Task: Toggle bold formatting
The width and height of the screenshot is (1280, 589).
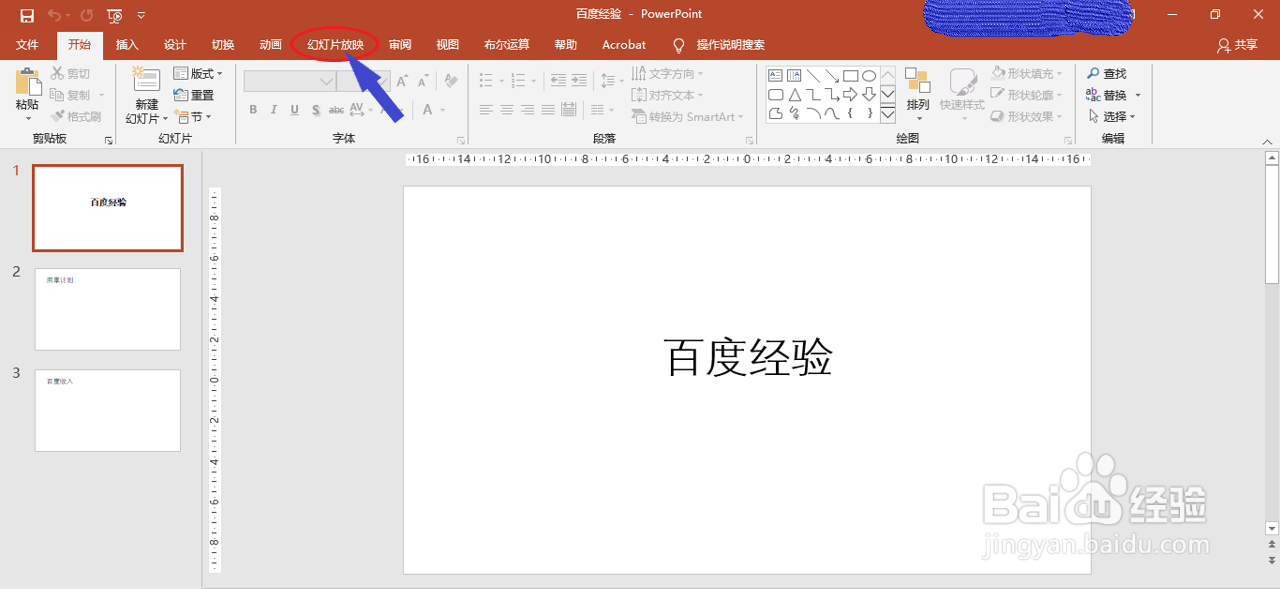Action: click(x=253, y=110)
